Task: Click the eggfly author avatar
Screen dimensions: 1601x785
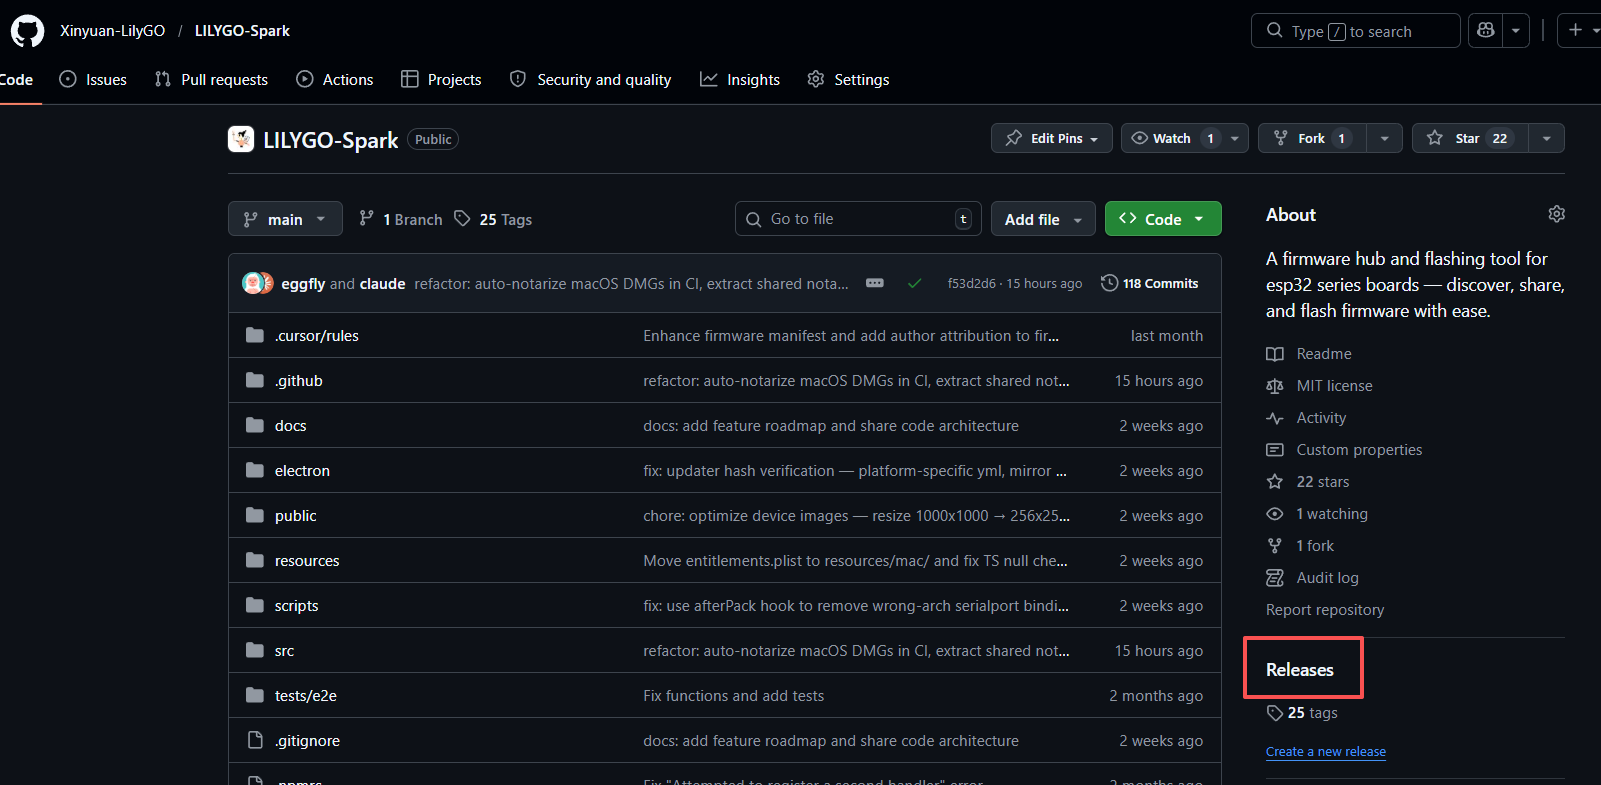Action: 252,283
